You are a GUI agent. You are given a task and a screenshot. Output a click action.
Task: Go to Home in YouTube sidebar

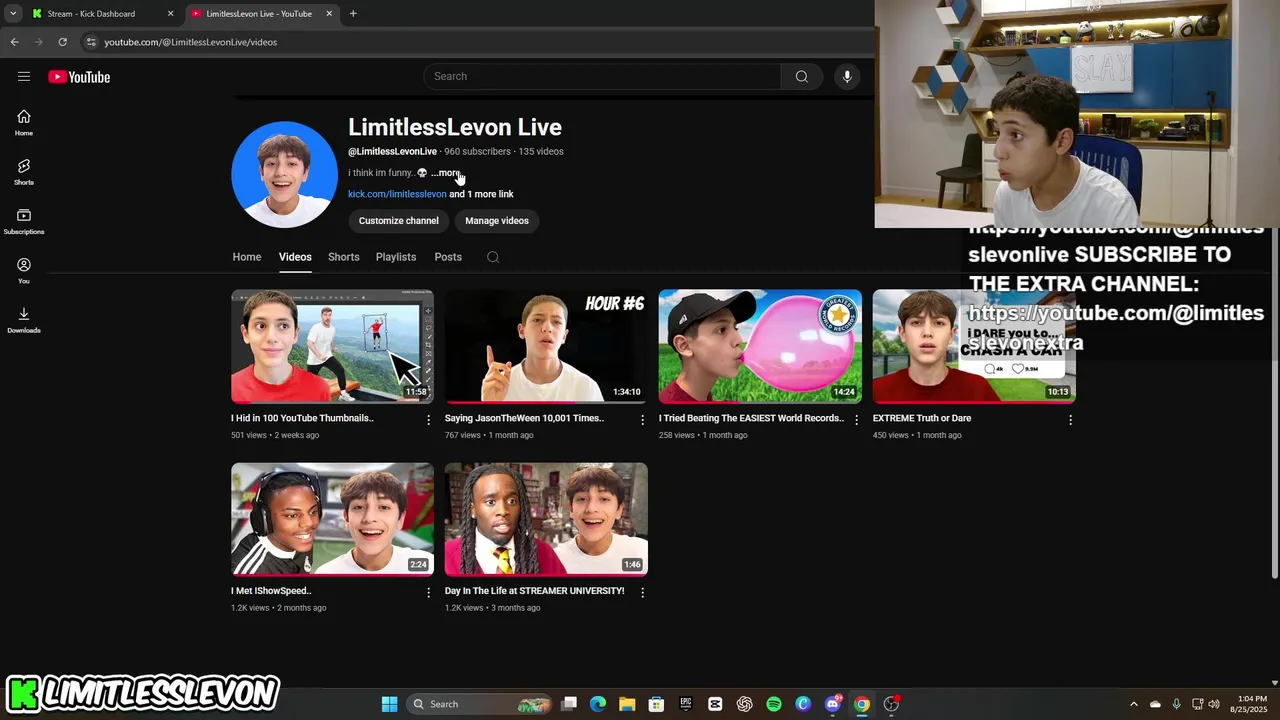[x=24, y=122]
